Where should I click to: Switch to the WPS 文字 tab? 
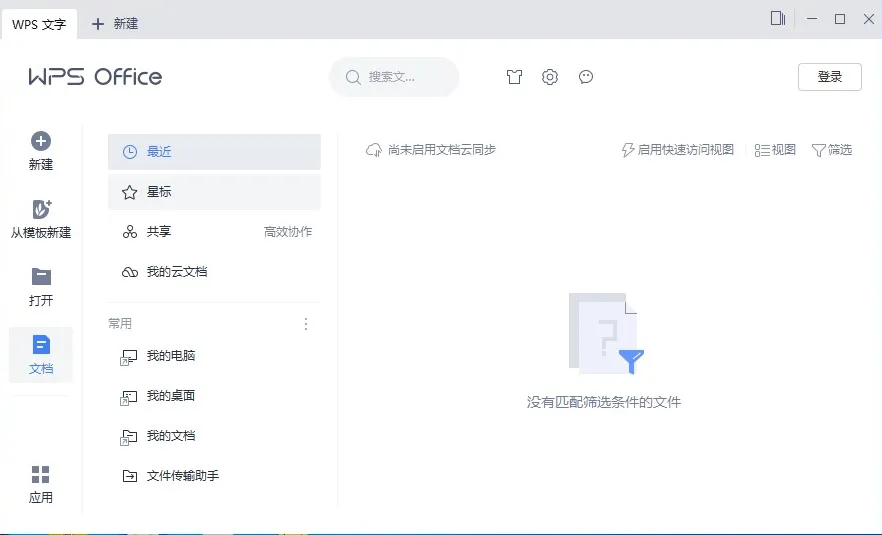(x=39, y=24)
